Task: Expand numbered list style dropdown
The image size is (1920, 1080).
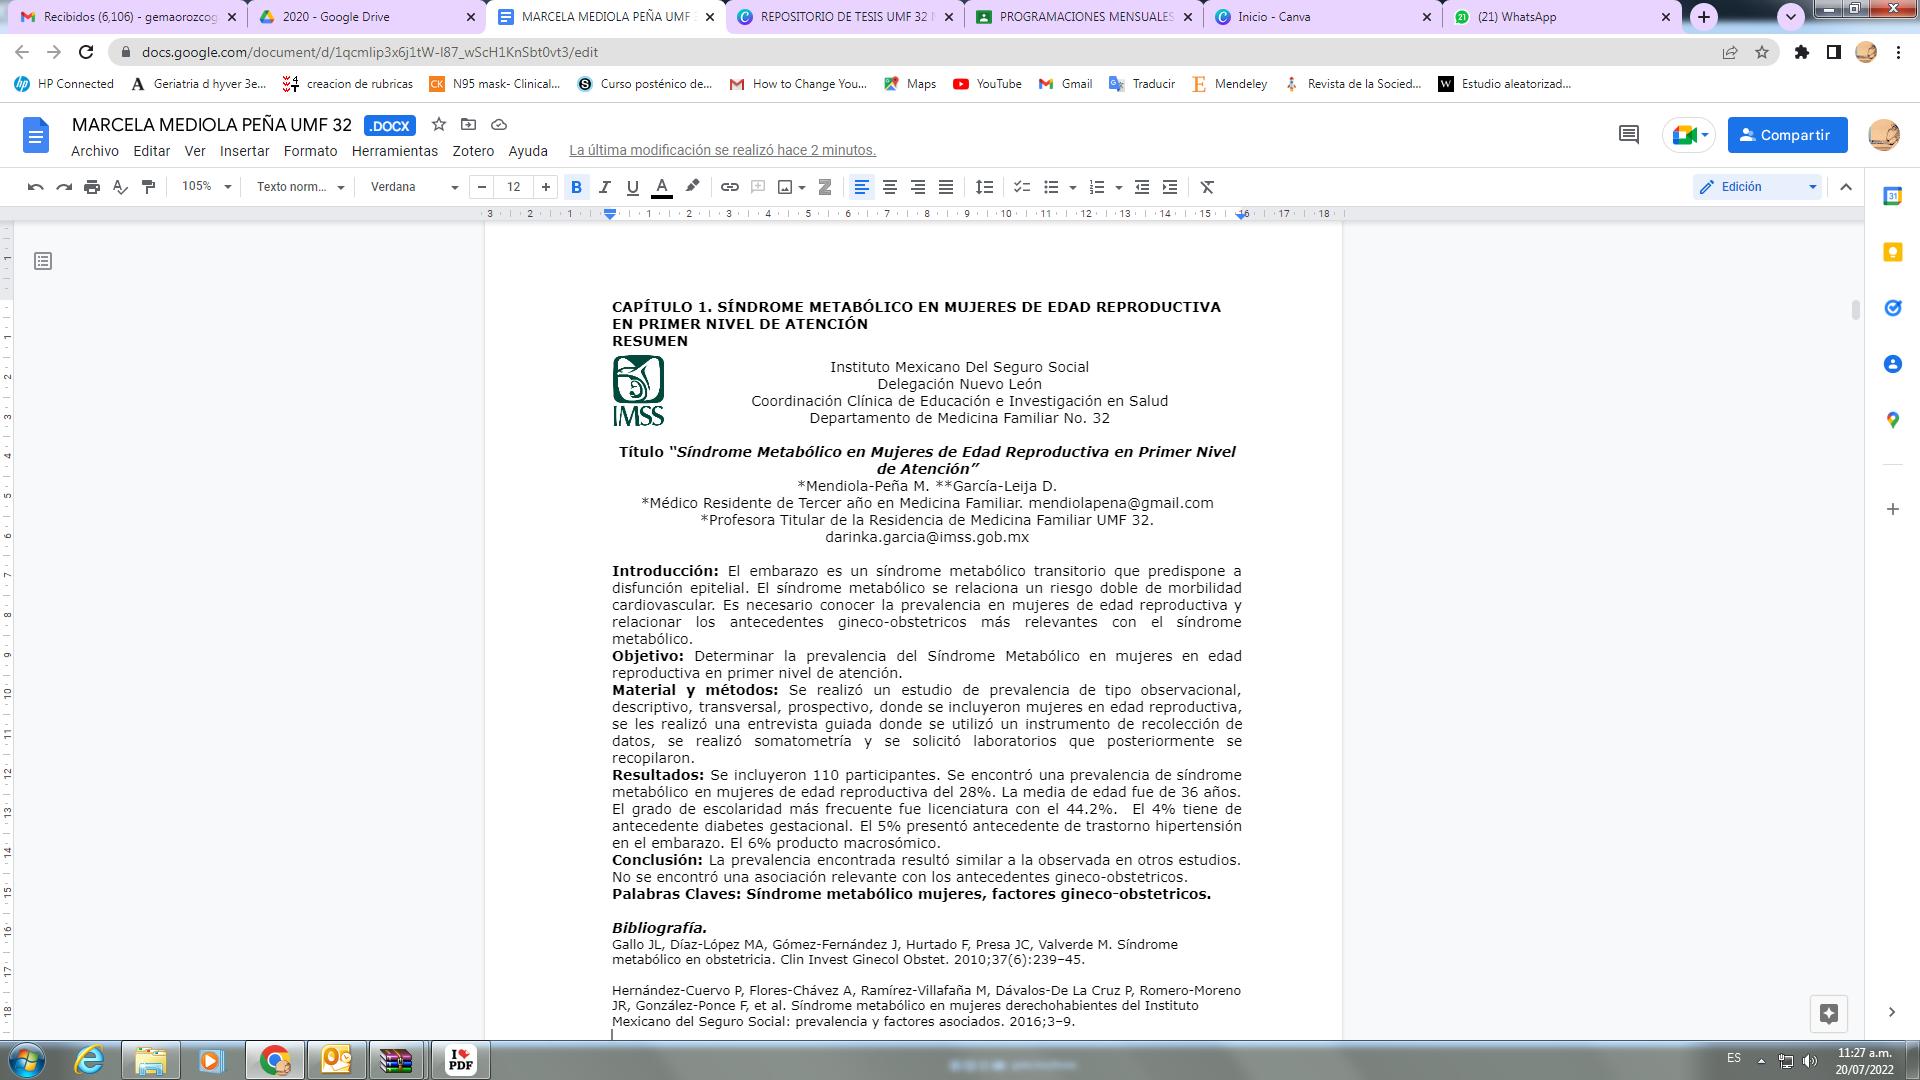Action: click(x=1119, y=187)
